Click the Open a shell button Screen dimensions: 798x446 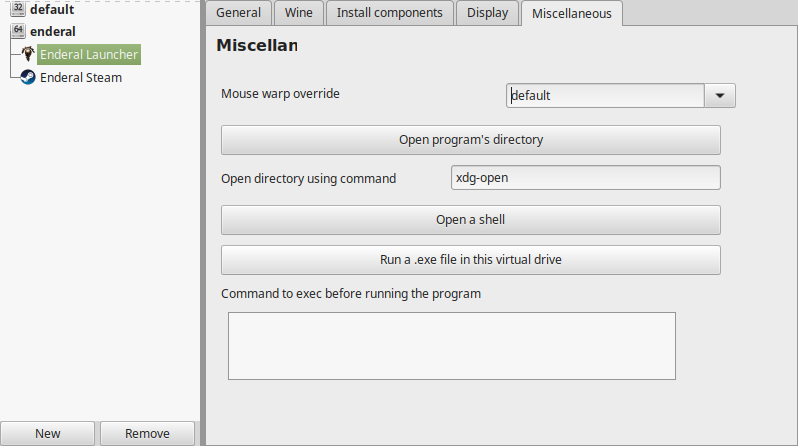coord(471,220)
